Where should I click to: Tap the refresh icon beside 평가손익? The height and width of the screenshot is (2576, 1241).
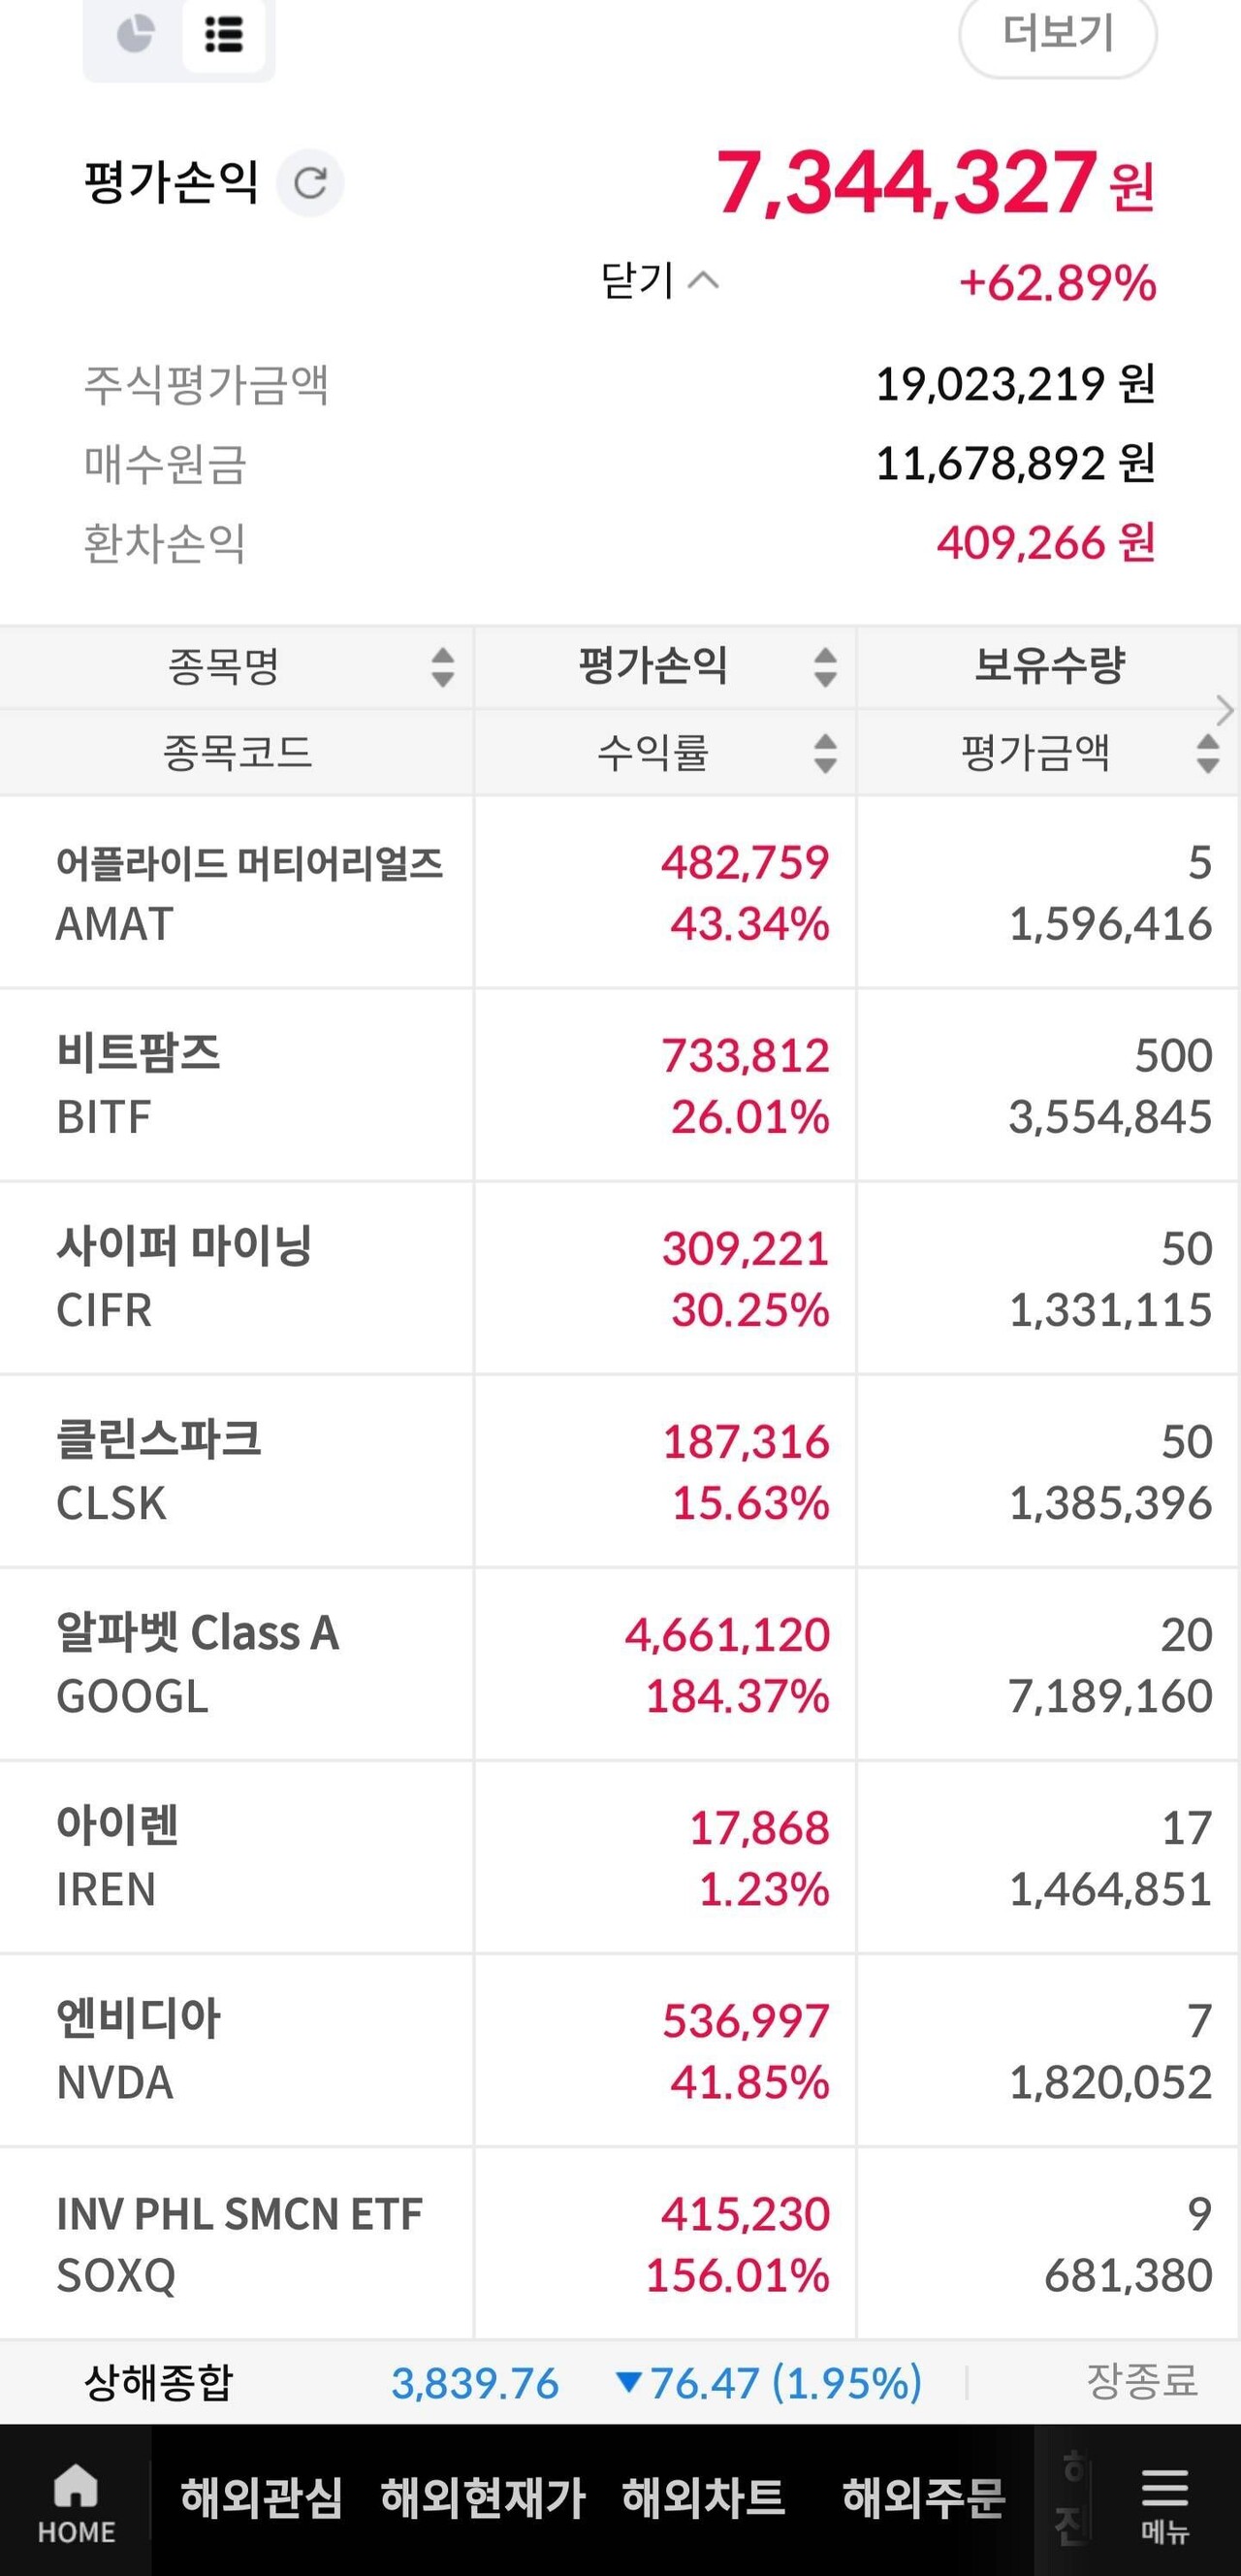pos(313,183)
